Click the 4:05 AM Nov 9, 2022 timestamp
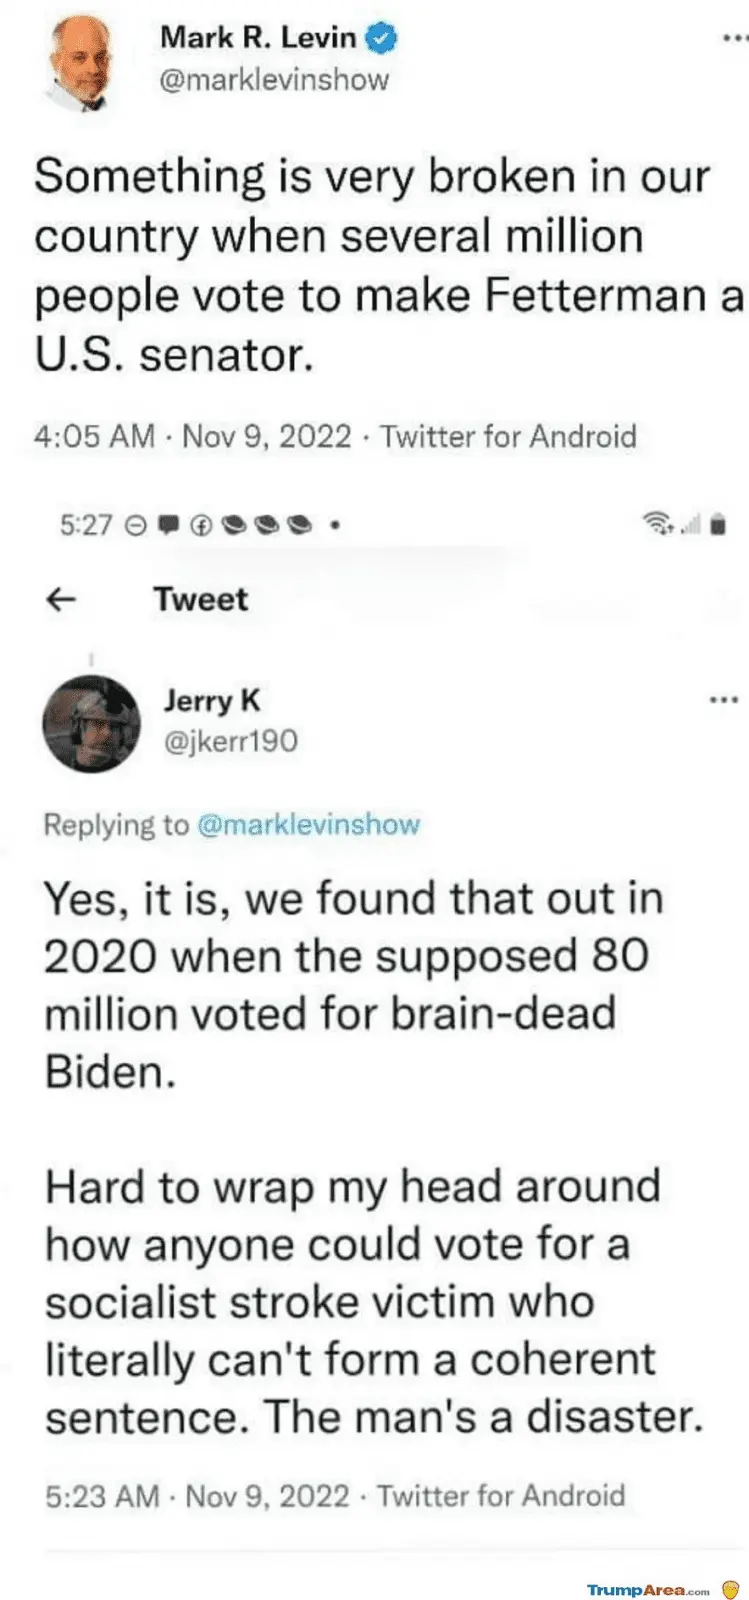This screenshot has width=749, height=1600. tap(192, 436)
